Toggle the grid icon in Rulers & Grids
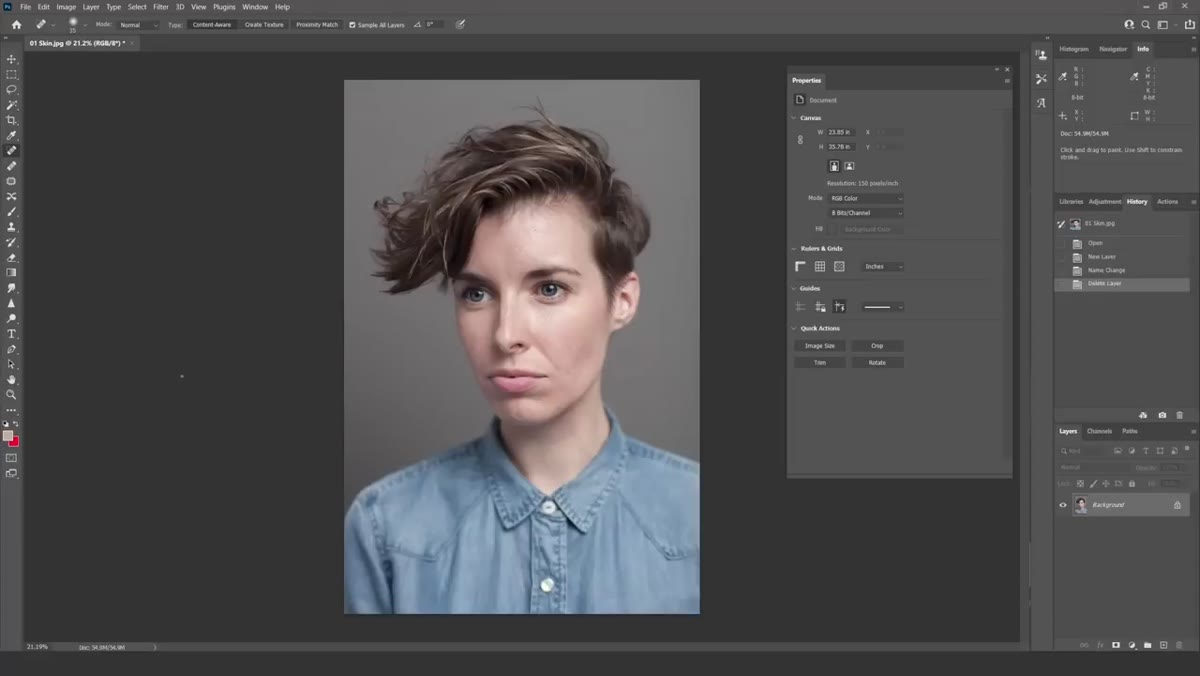 pyautogui.click(x=820, y=267)
